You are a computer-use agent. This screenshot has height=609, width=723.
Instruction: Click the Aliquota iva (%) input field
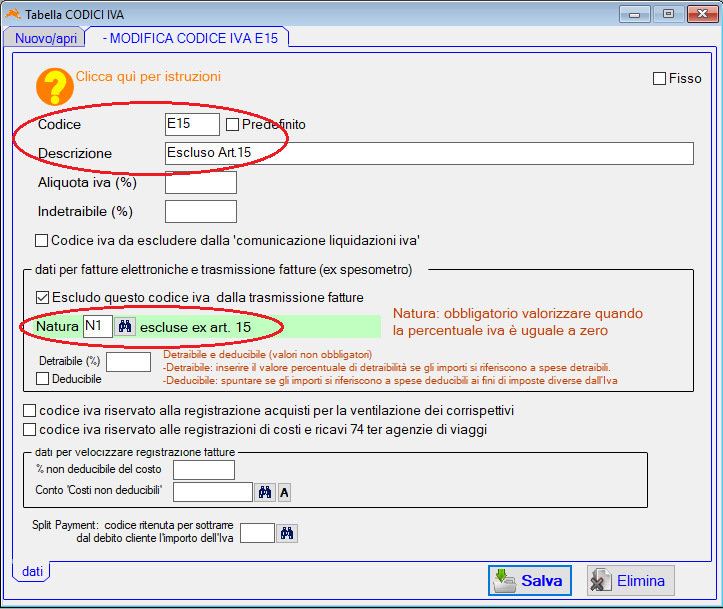[200, 182]
